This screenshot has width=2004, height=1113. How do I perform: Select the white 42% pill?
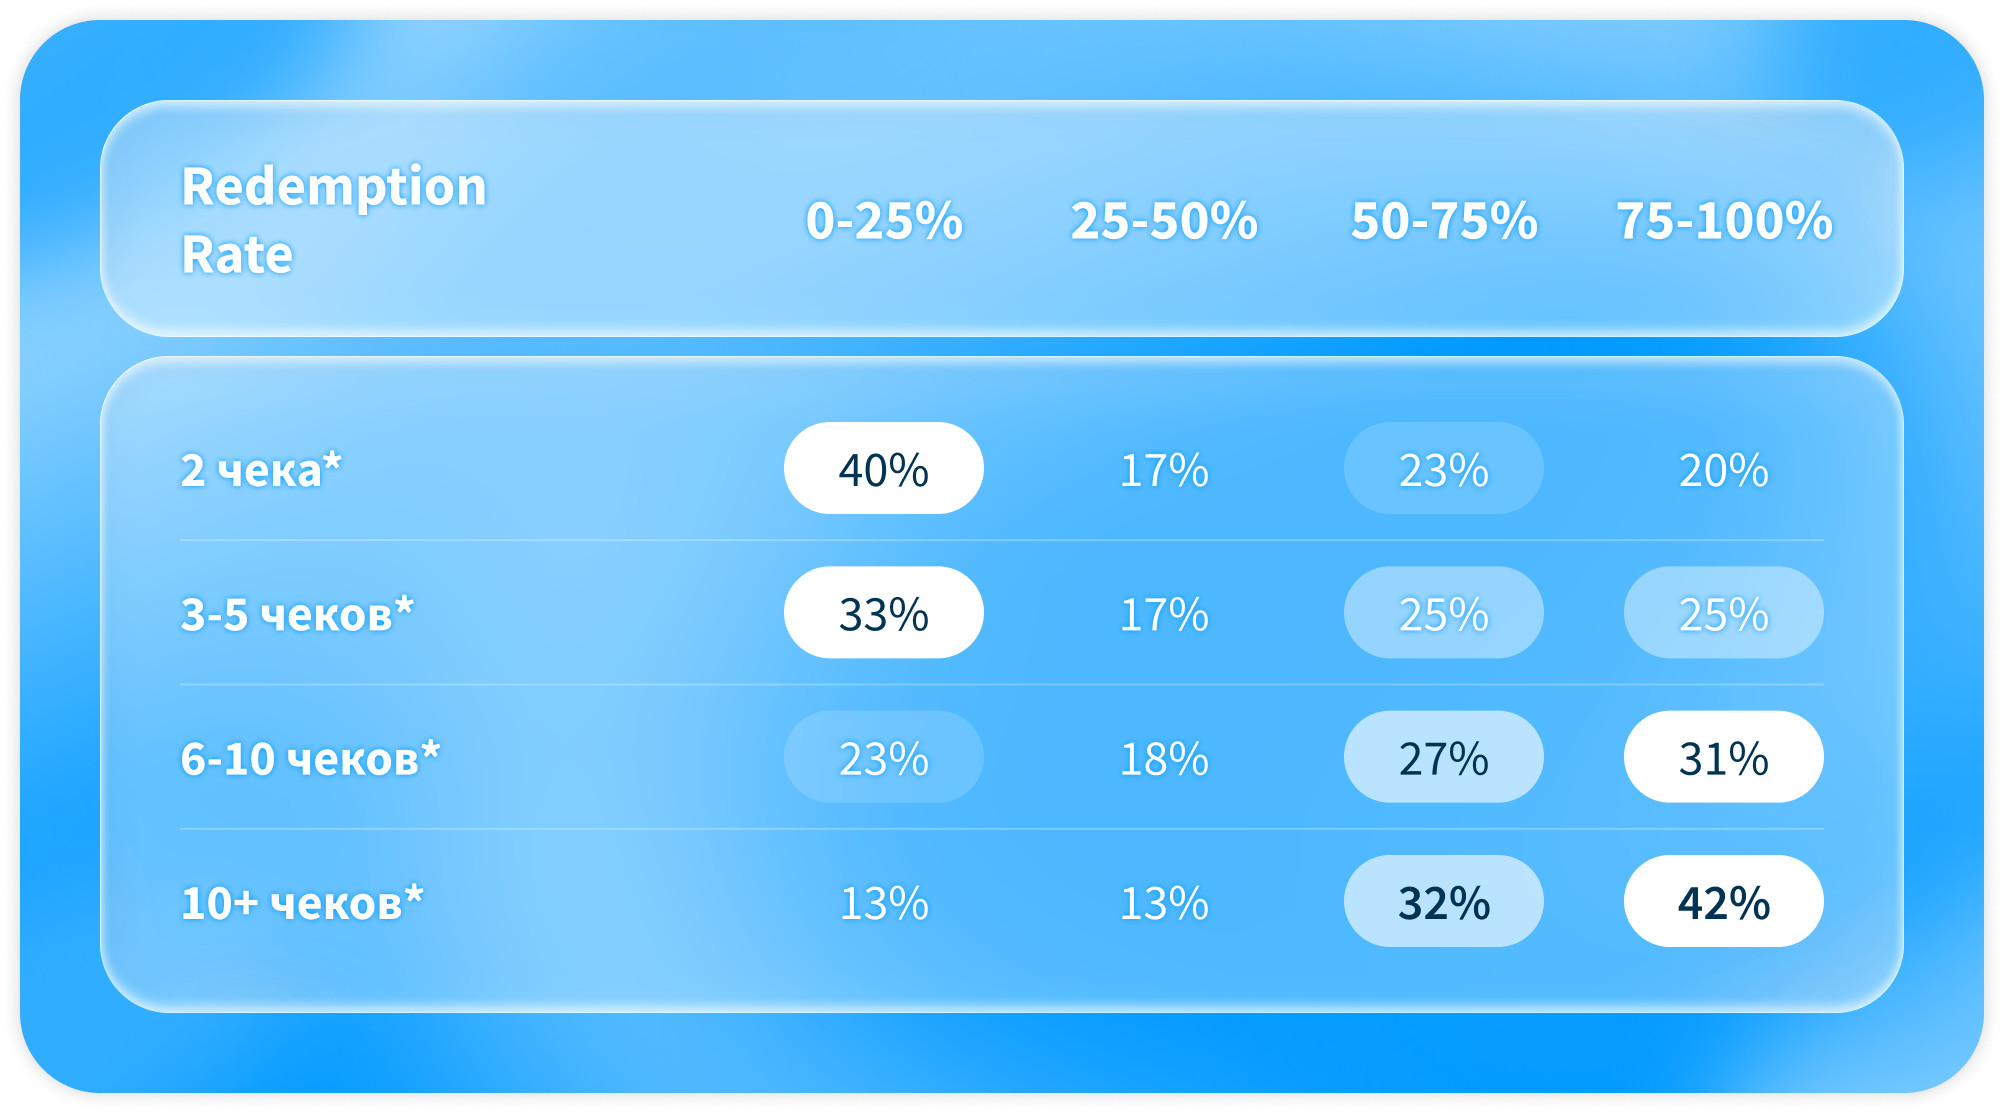[1724, 902]
